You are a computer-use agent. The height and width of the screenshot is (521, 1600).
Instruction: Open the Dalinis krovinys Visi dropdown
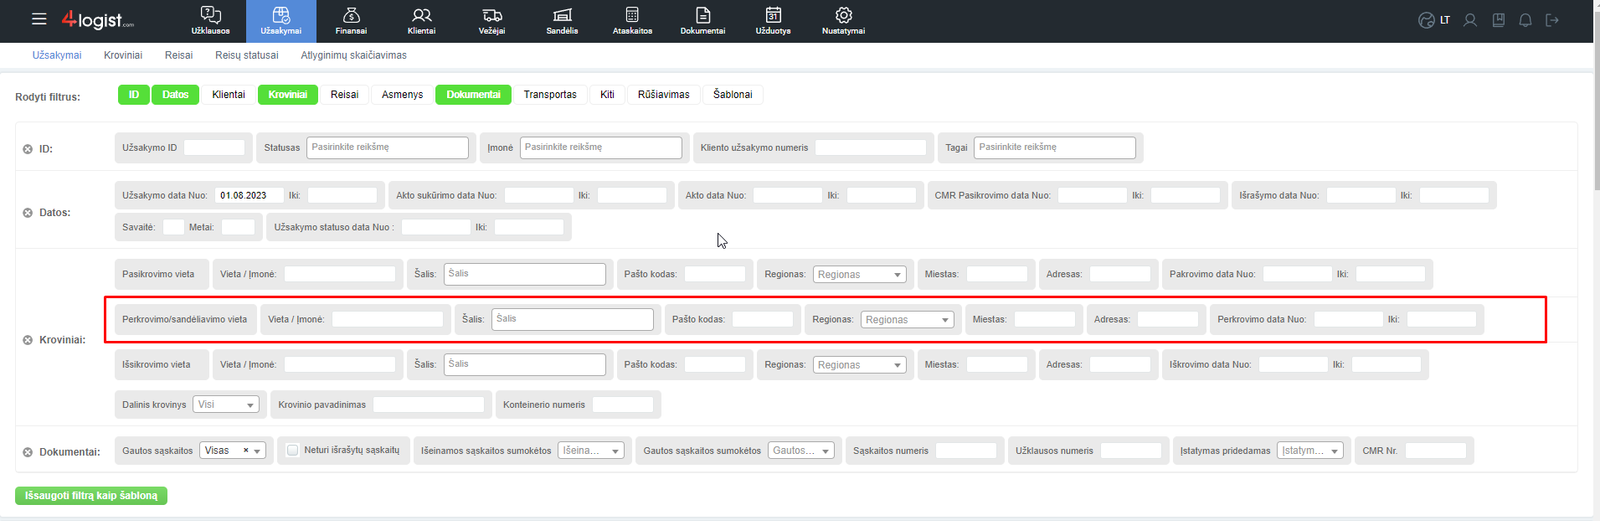point(227,405)
